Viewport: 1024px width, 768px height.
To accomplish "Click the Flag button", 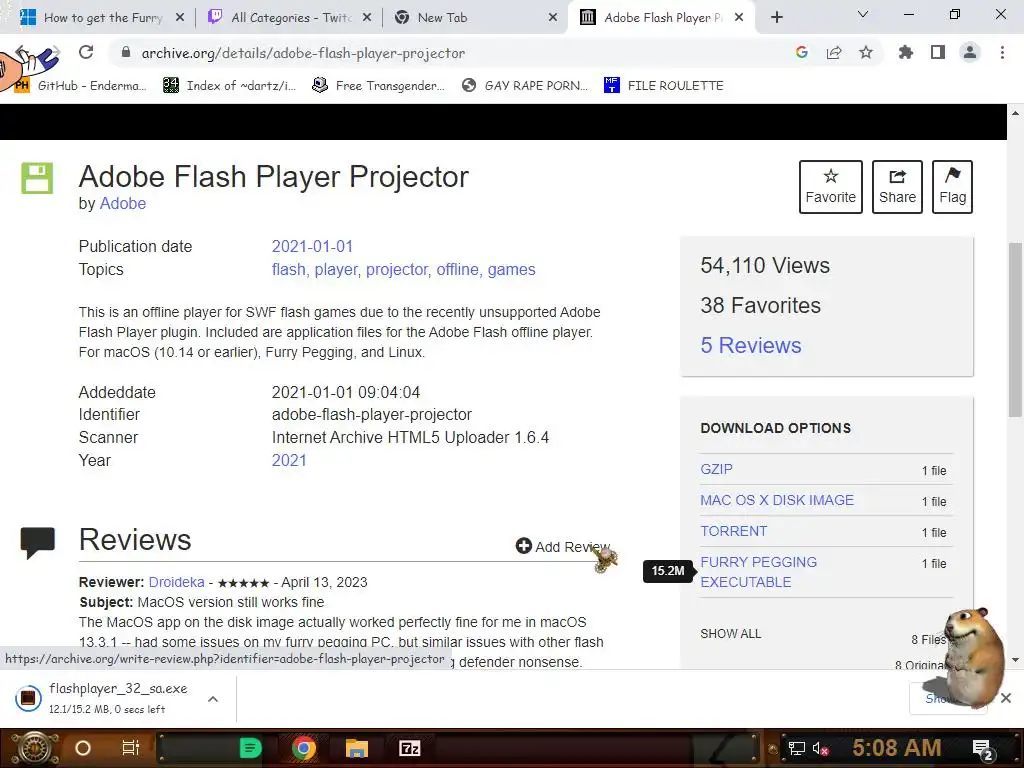I will pyautogui.click(x=952, y=187).
